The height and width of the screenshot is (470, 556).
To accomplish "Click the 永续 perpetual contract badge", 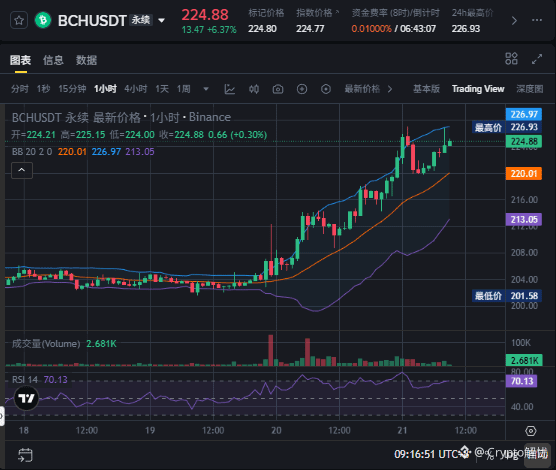I will pos(141,20).
